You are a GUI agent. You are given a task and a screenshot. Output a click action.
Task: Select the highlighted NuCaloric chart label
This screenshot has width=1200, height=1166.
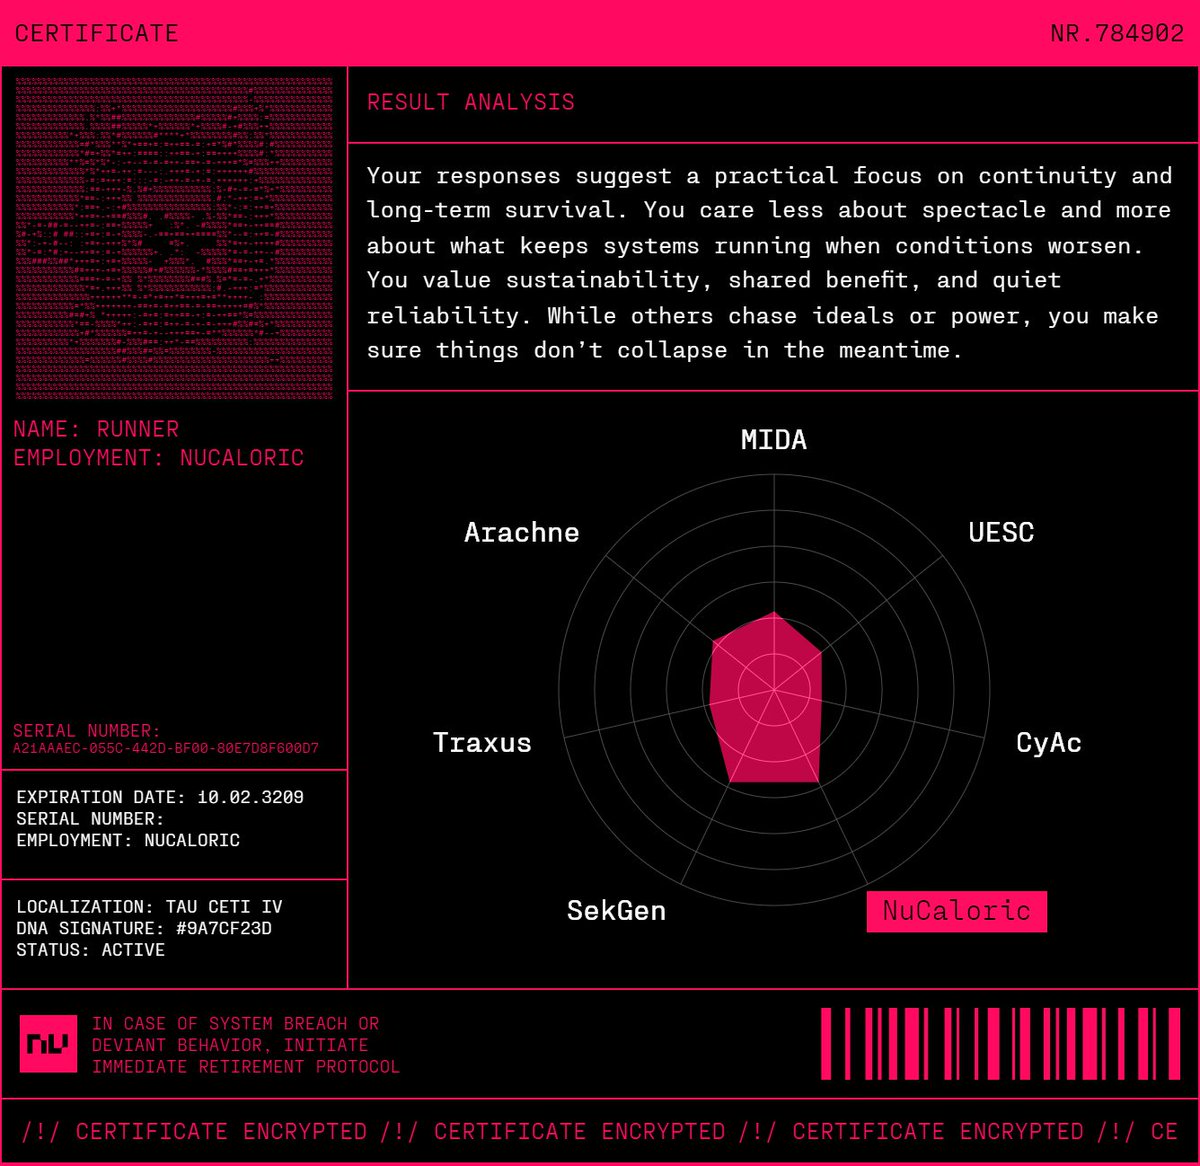tap(956, 911)
